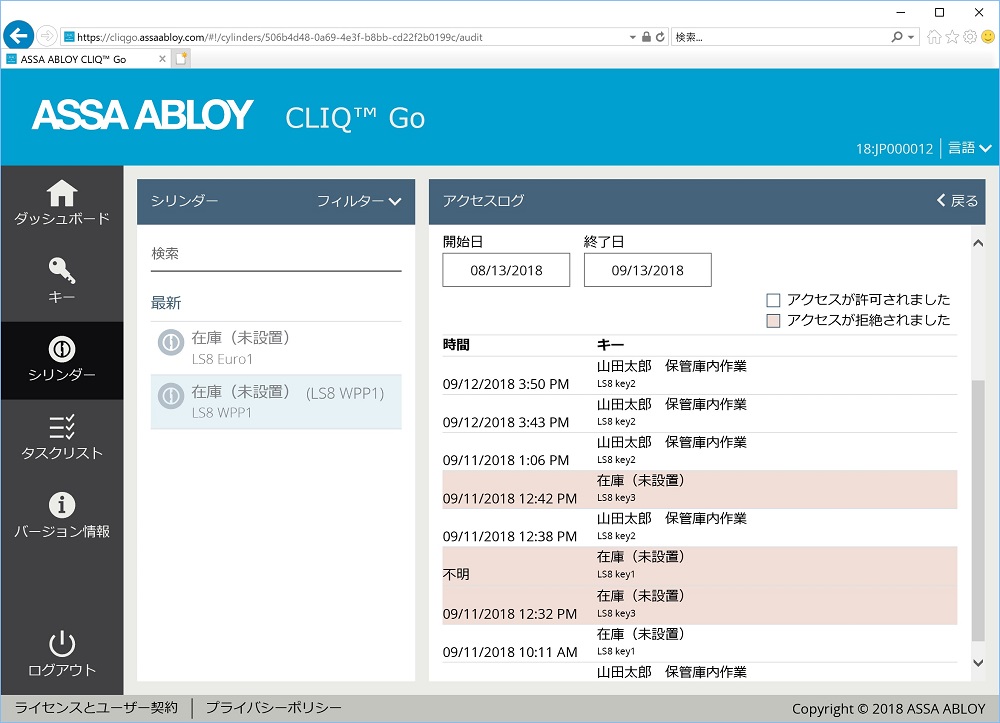Open the browser settings gear icon
The image size is (1000, 723).
click(970, 37)
